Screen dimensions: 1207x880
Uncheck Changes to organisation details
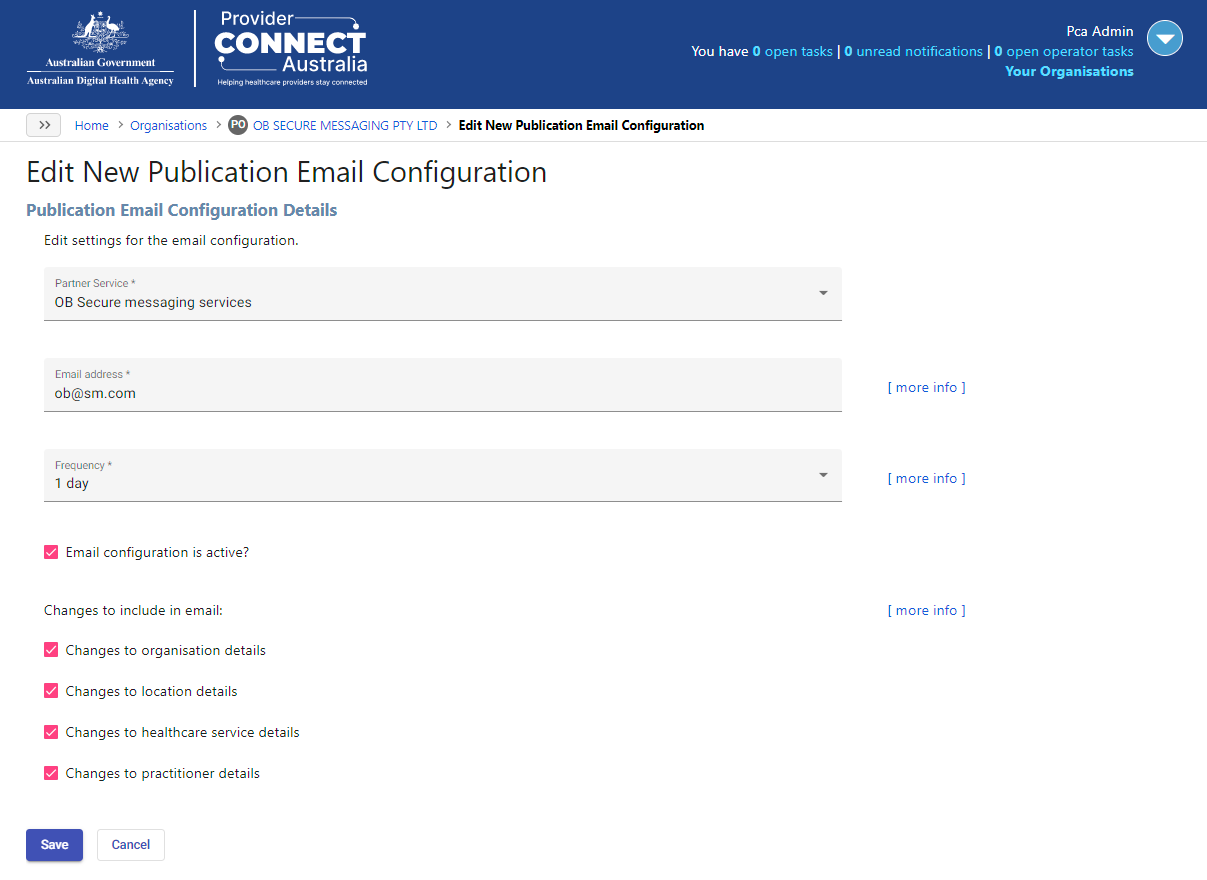(51, 649)
